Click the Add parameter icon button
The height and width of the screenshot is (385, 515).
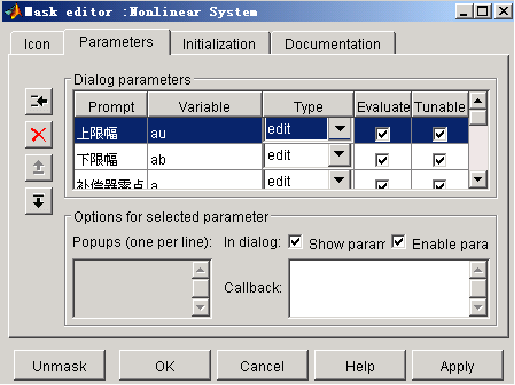[x=39, y=101]
